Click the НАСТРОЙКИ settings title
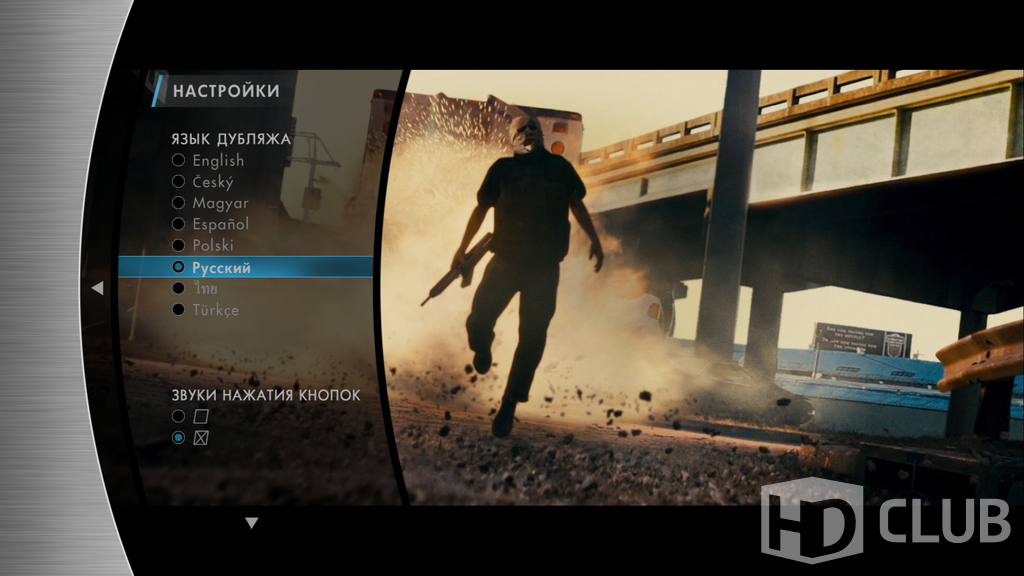 (x=226, y=91)
